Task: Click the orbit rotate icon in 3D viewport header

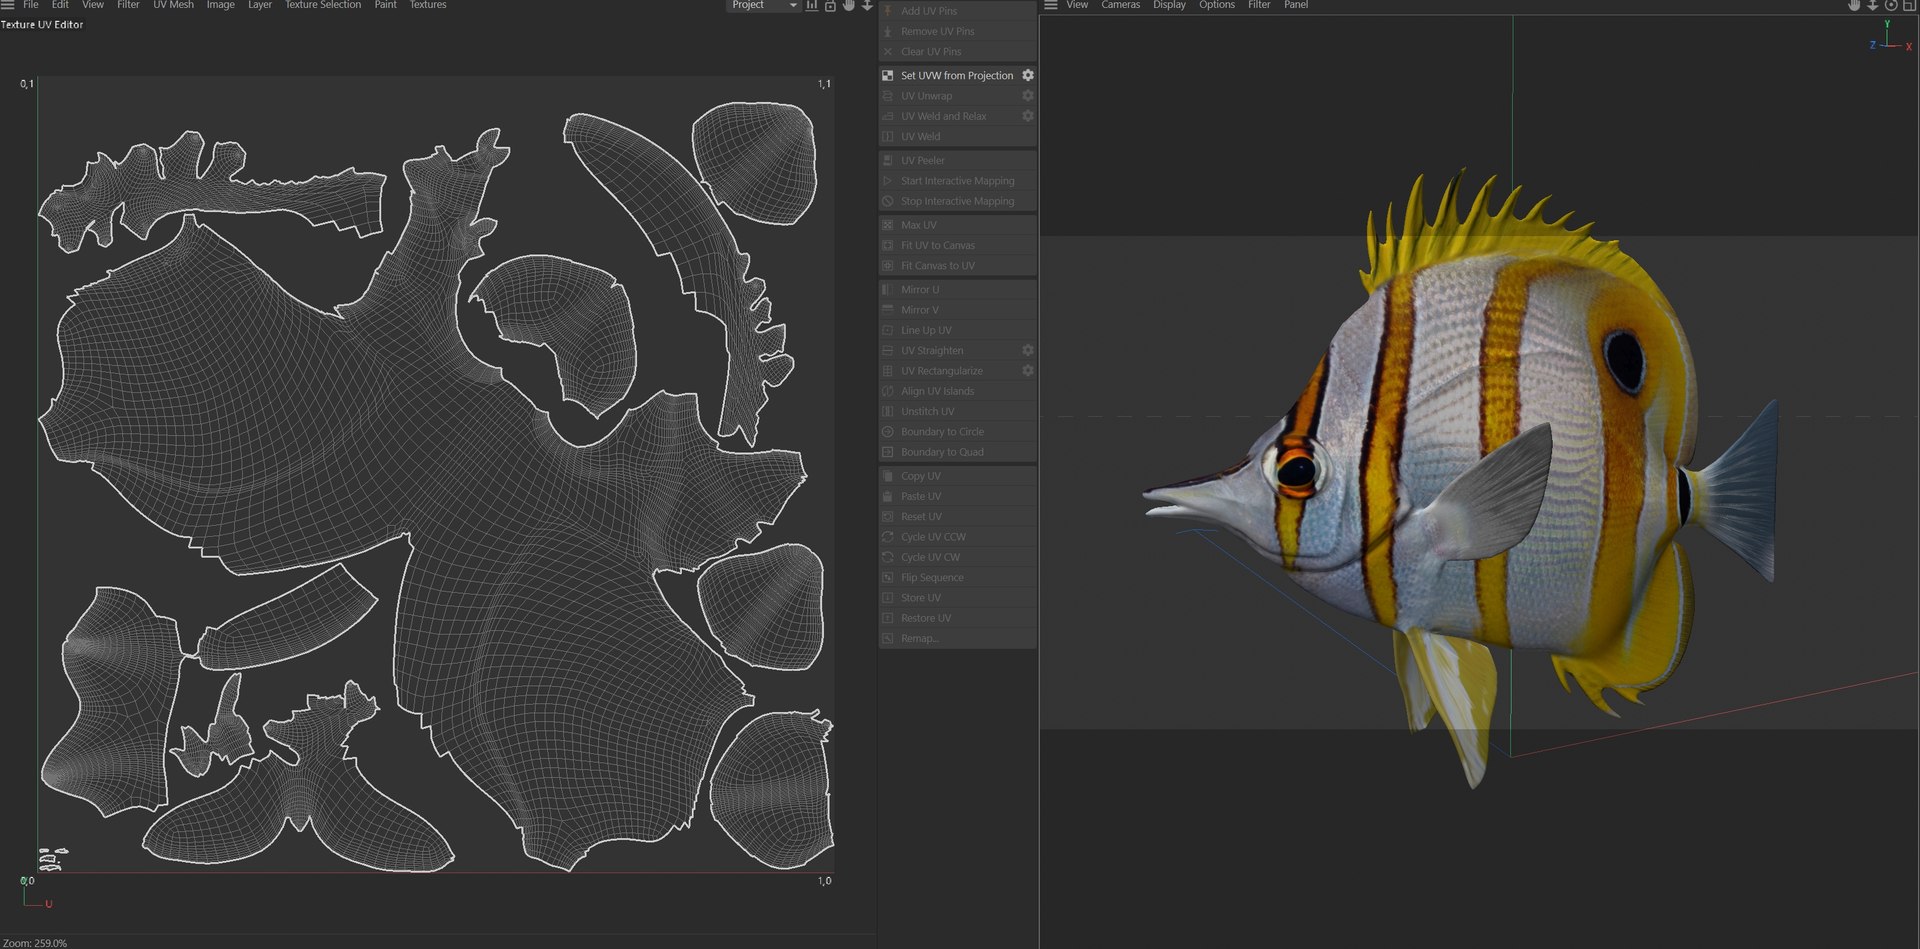Action: [1891, 5]
